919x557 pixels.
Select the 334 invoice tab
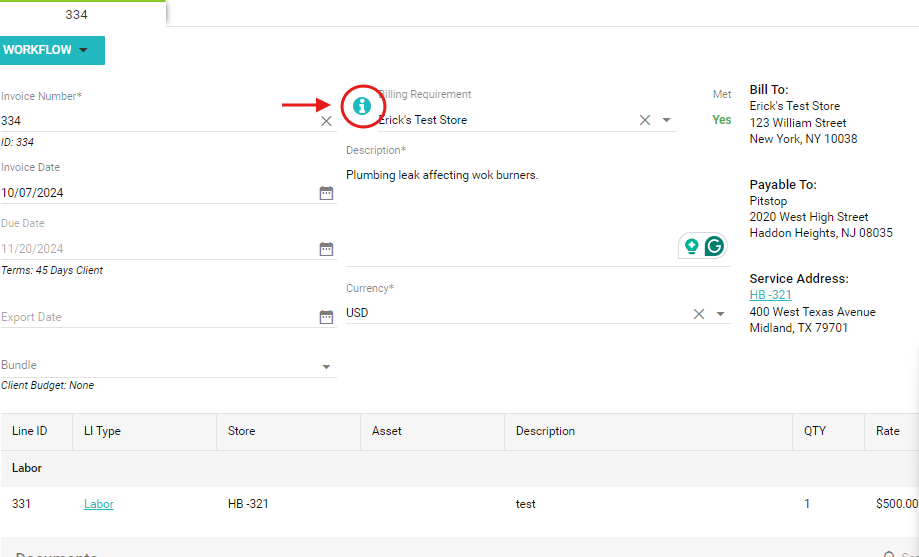click(76, 14)
